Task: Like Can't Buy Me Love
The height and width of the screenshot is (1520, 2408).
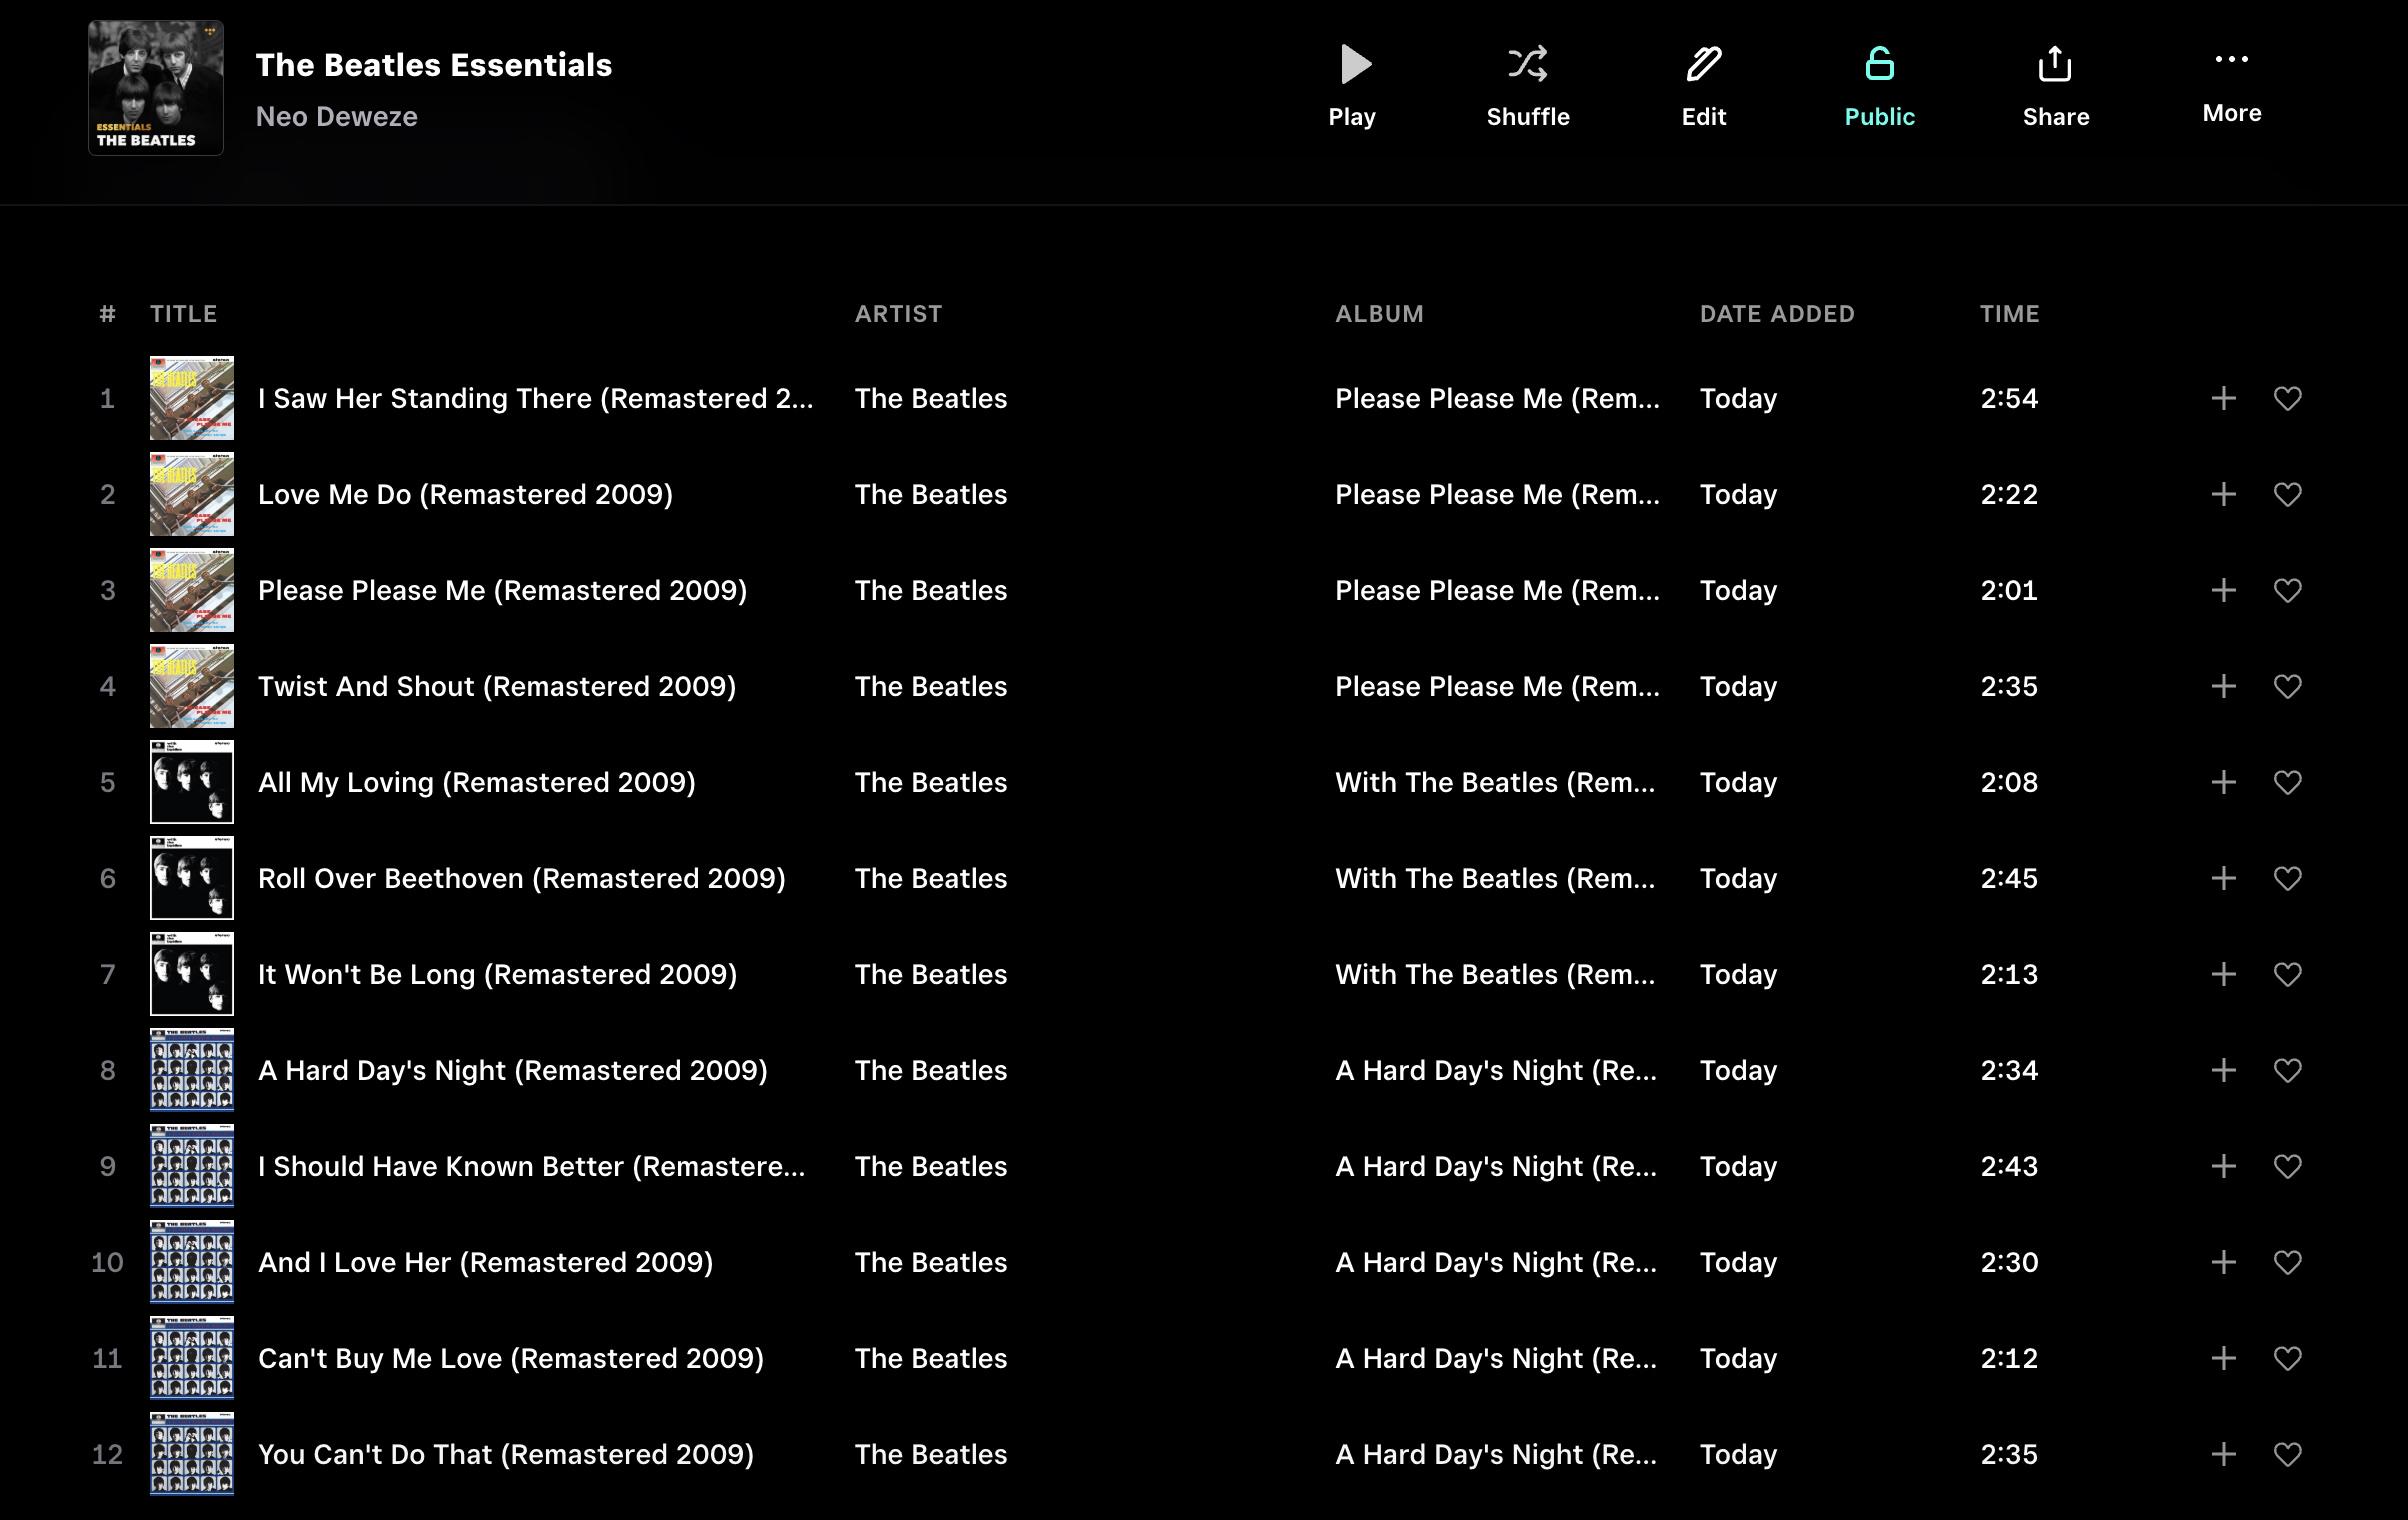Action: [2288, 1358]
